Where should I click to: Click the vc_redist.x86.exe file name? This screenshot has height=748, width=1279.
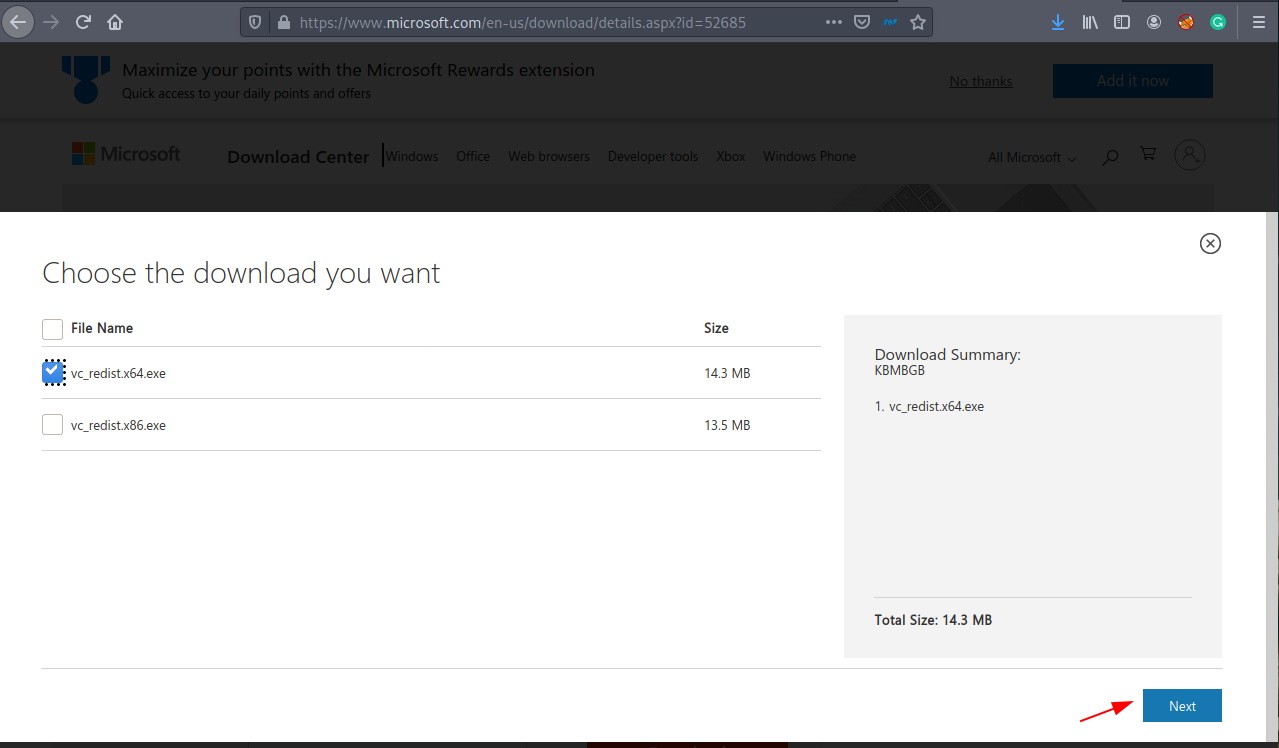118,425
